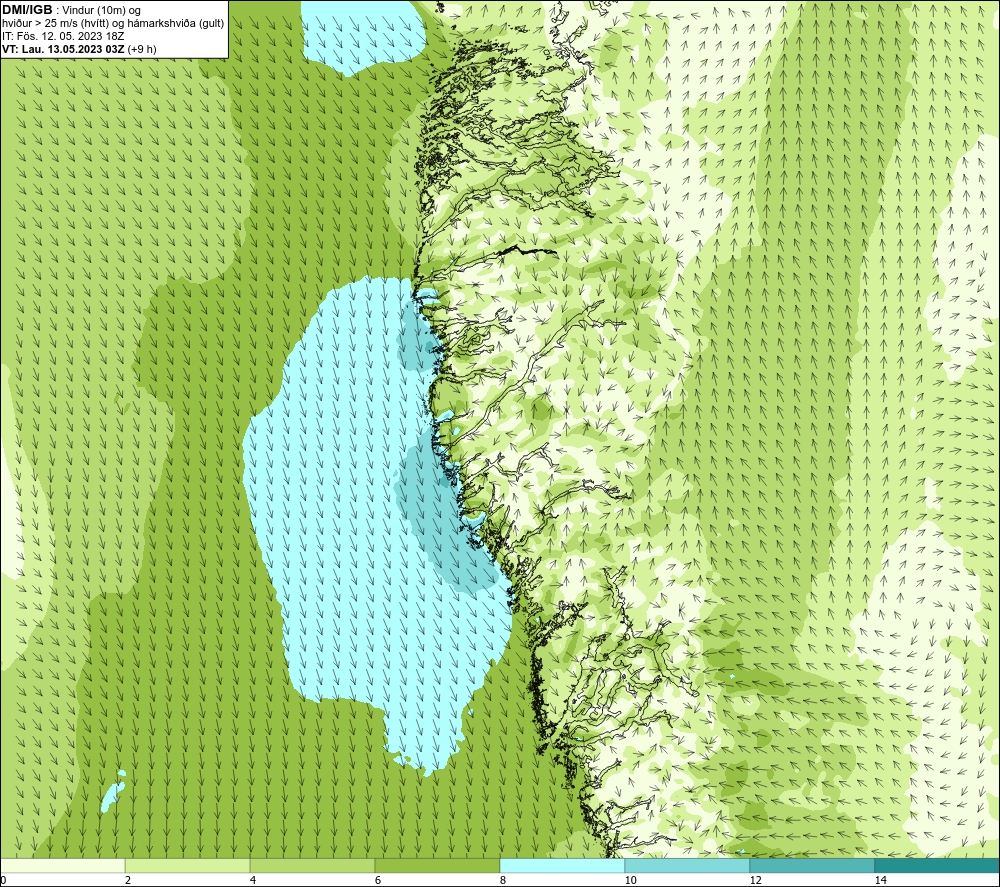Click the scale label "10"
The width and height of the screenshot is (1000, 887).
tap(631, 880)
